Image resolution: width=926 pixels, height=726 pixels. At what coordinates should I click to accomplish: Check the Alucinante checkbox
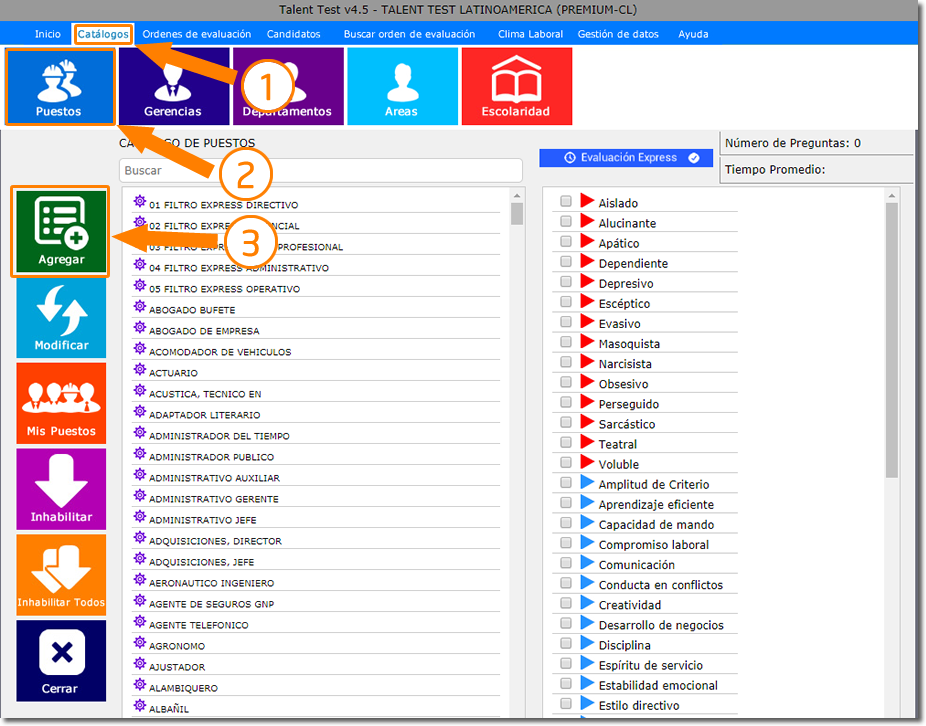click(x=566, y=222)
